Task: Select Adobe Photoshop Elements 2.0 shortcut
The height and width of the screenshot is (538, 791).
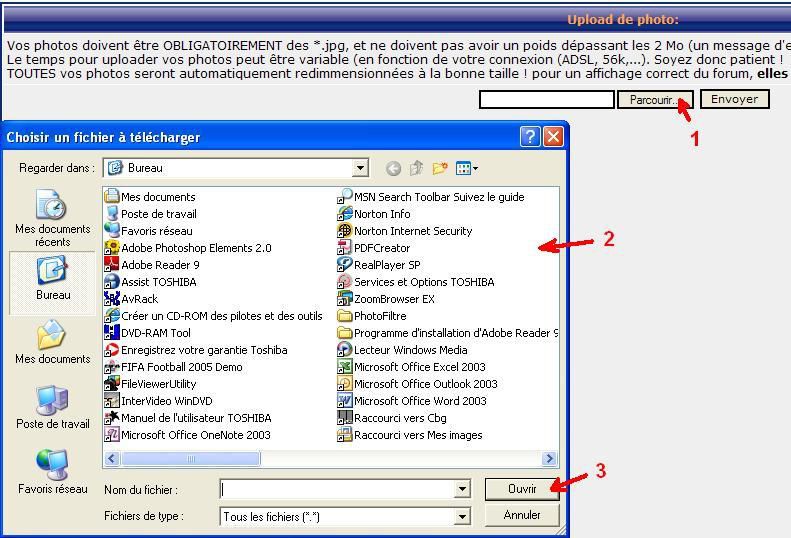Action: click(x=188, y=248)
